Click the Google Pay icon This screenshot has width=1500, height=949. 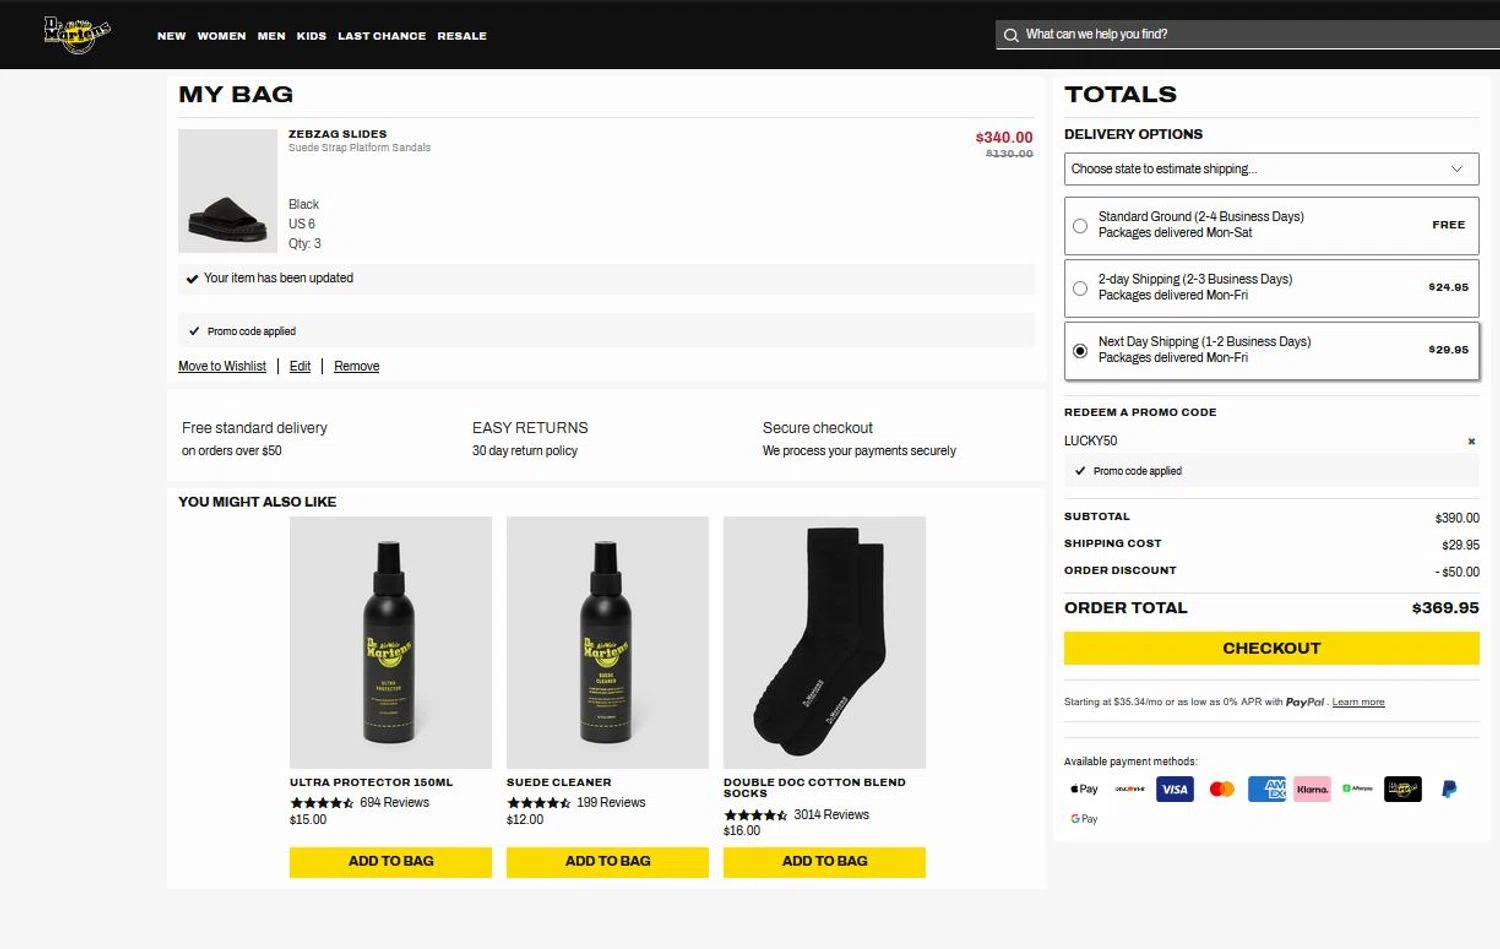[1084, 819]
